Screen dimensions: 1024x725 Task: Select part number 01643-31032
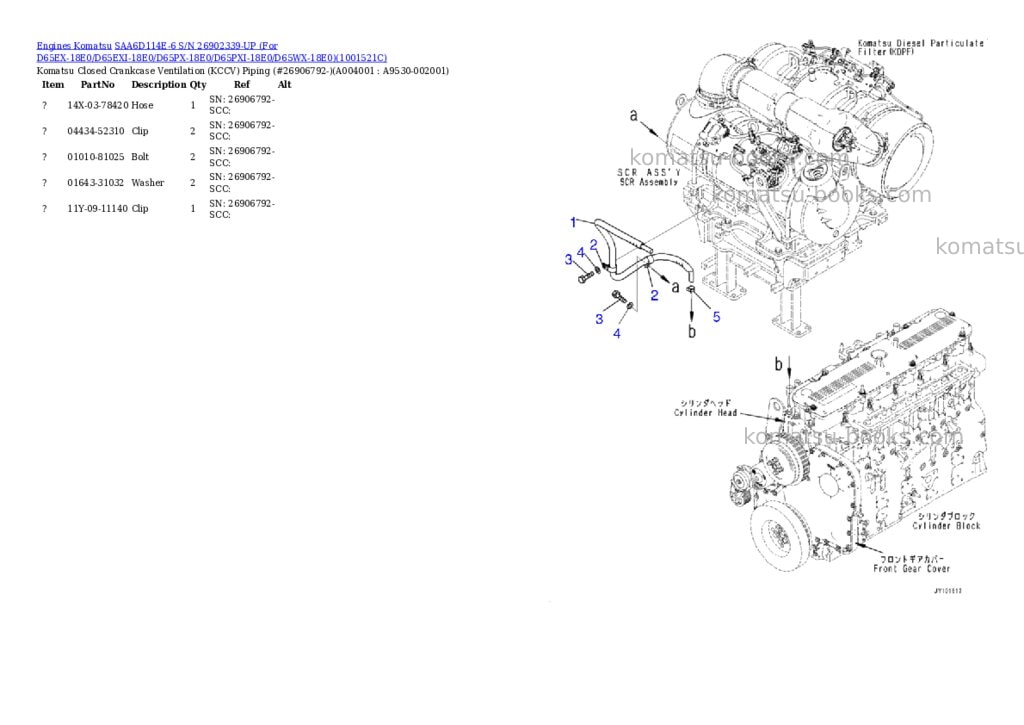pyautogui.click(x=96, y=183)
